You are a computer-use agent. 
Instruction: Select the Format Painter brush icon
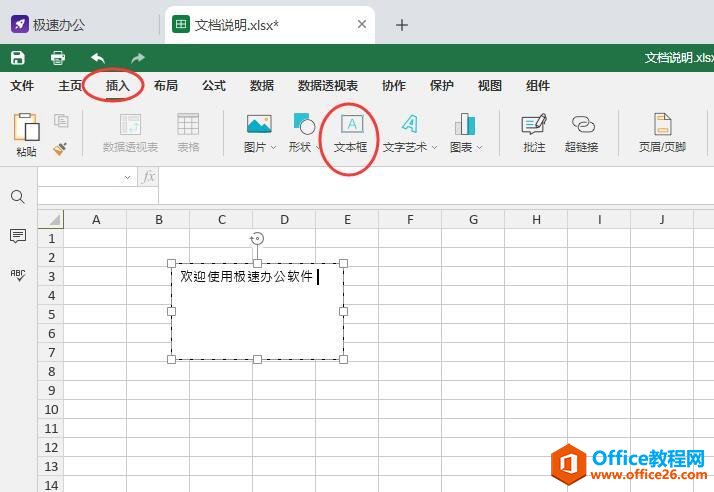(x=60, y=148)
